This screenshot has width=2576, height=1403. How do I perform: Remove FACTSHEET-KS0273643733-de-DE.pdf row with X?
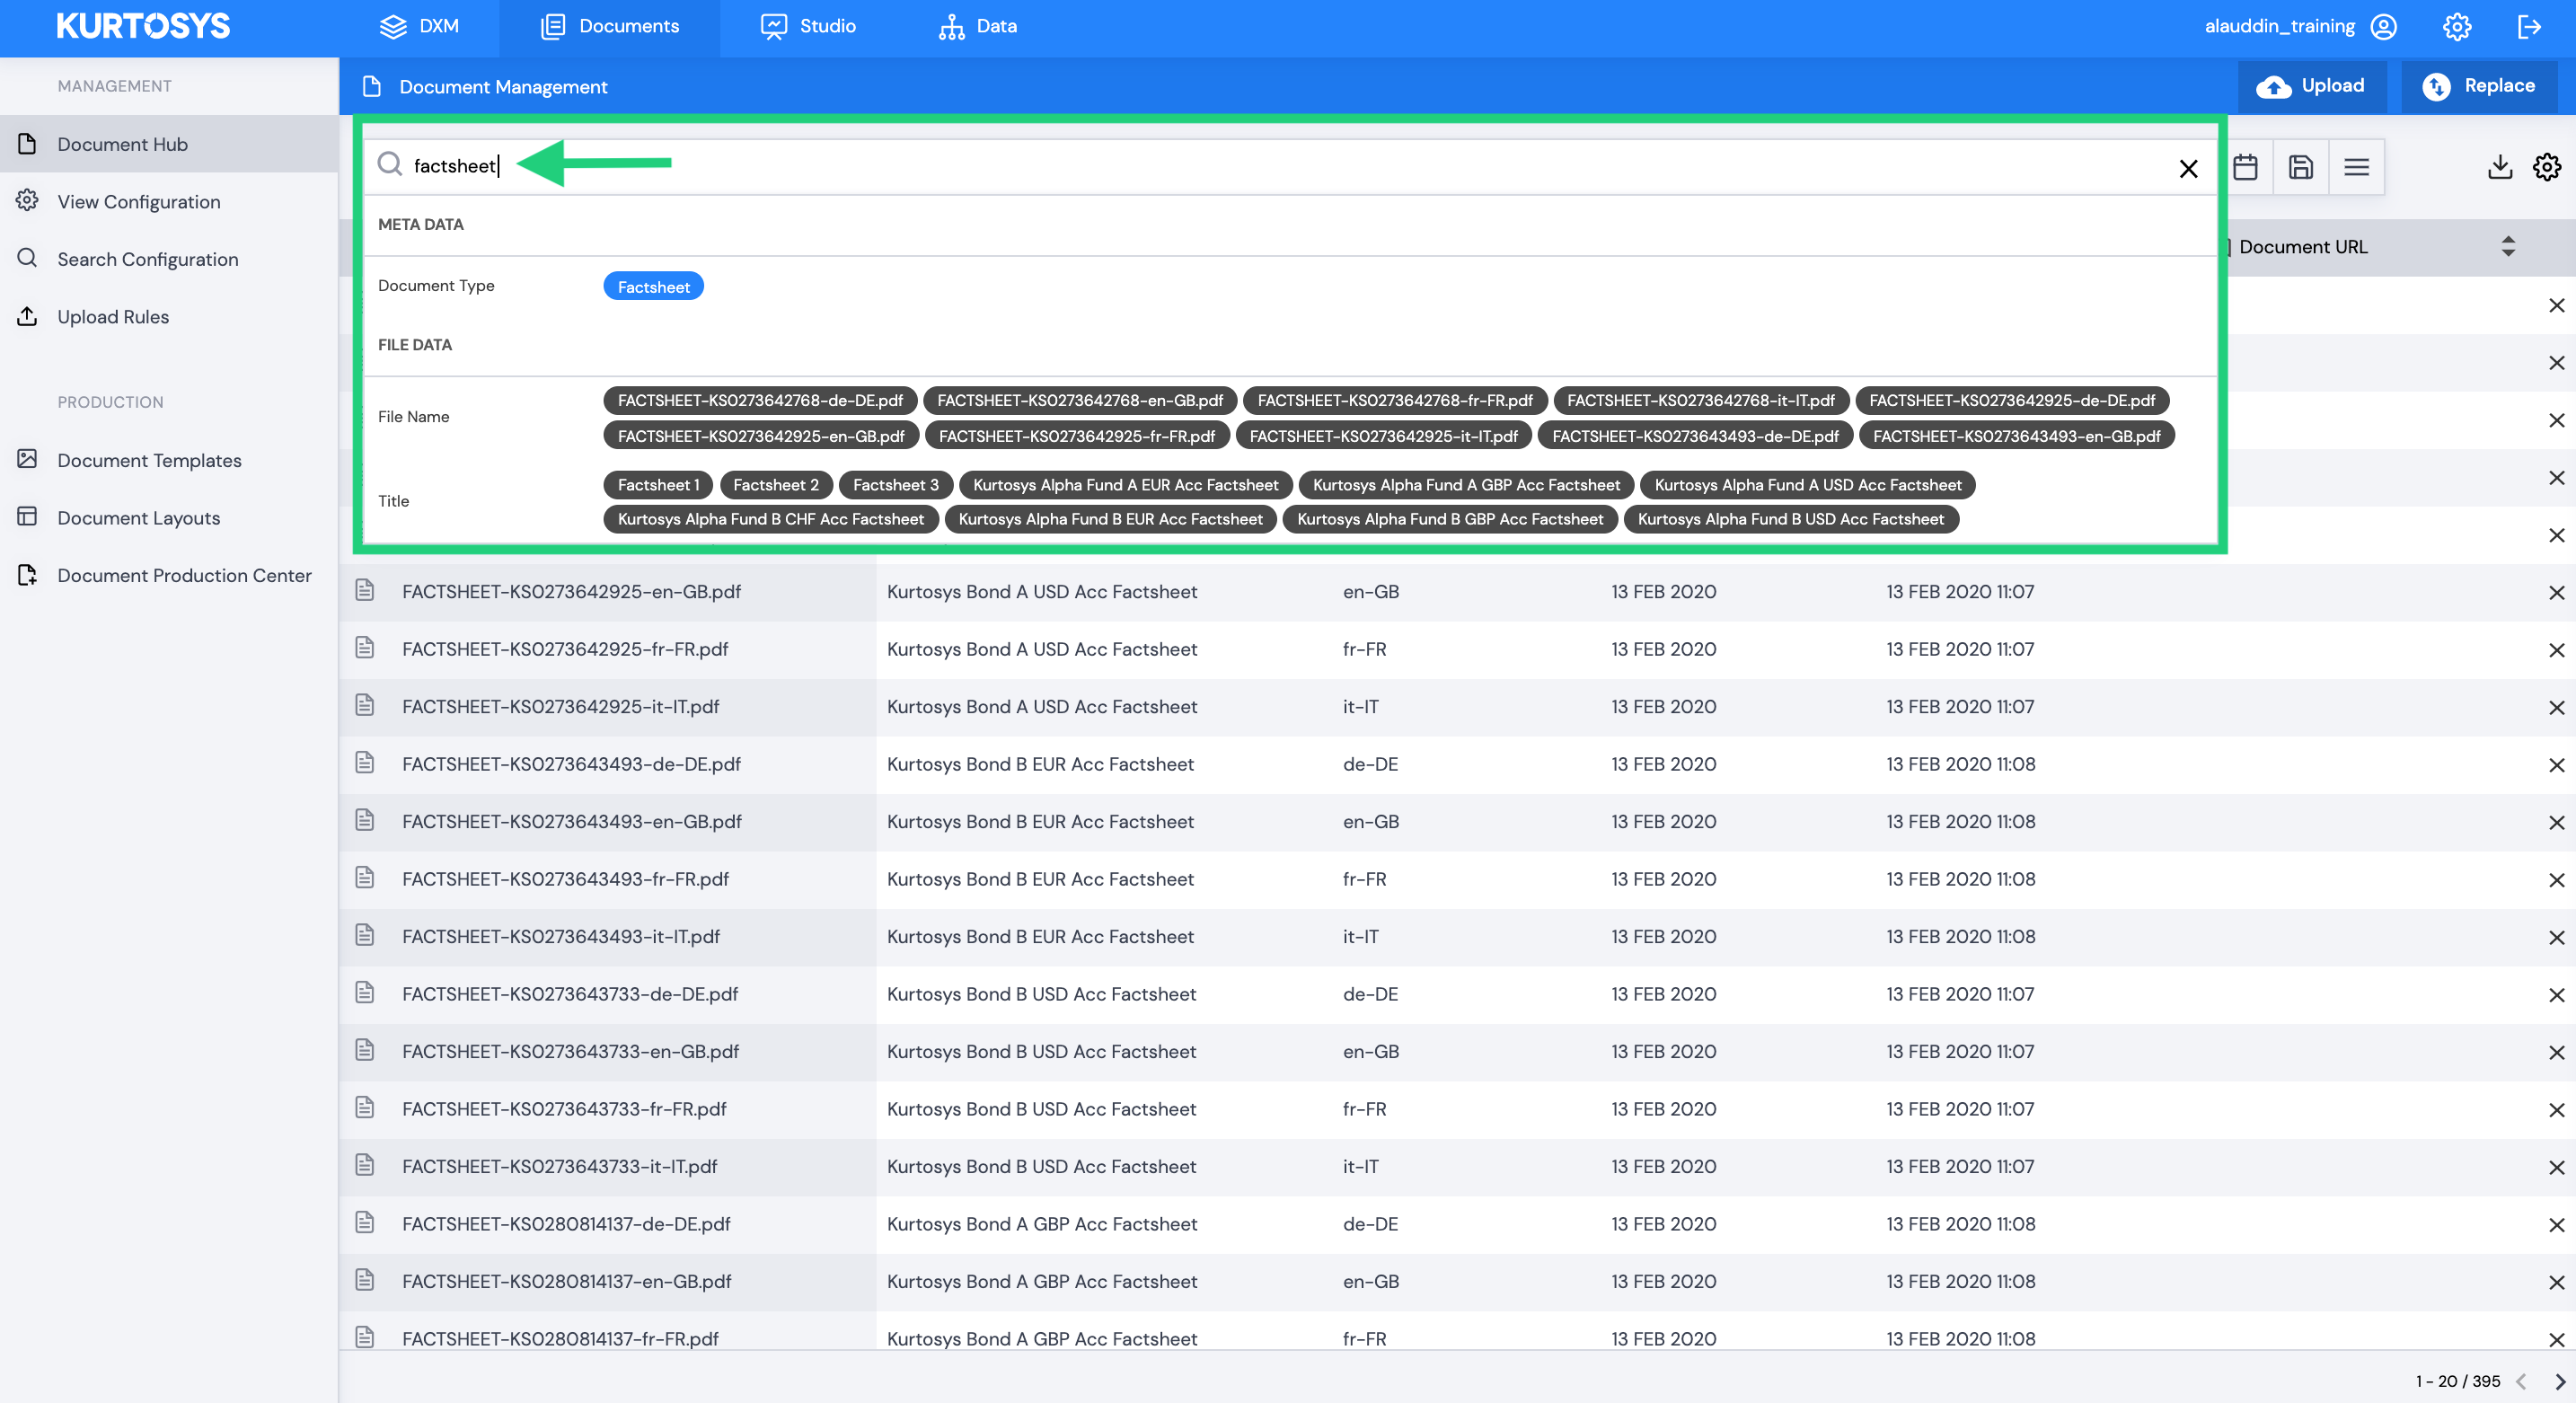(2556, 995)
